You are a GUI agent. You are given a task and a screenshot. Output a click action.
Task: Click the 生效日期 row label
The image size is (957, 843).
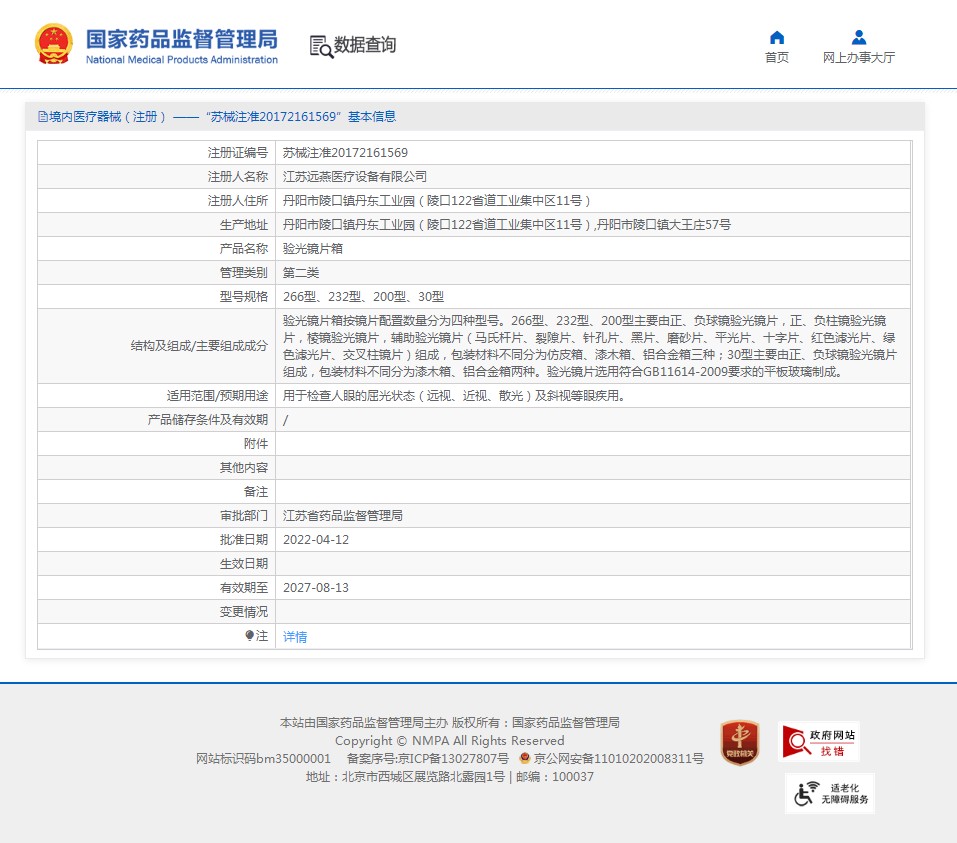click(244, 564)
